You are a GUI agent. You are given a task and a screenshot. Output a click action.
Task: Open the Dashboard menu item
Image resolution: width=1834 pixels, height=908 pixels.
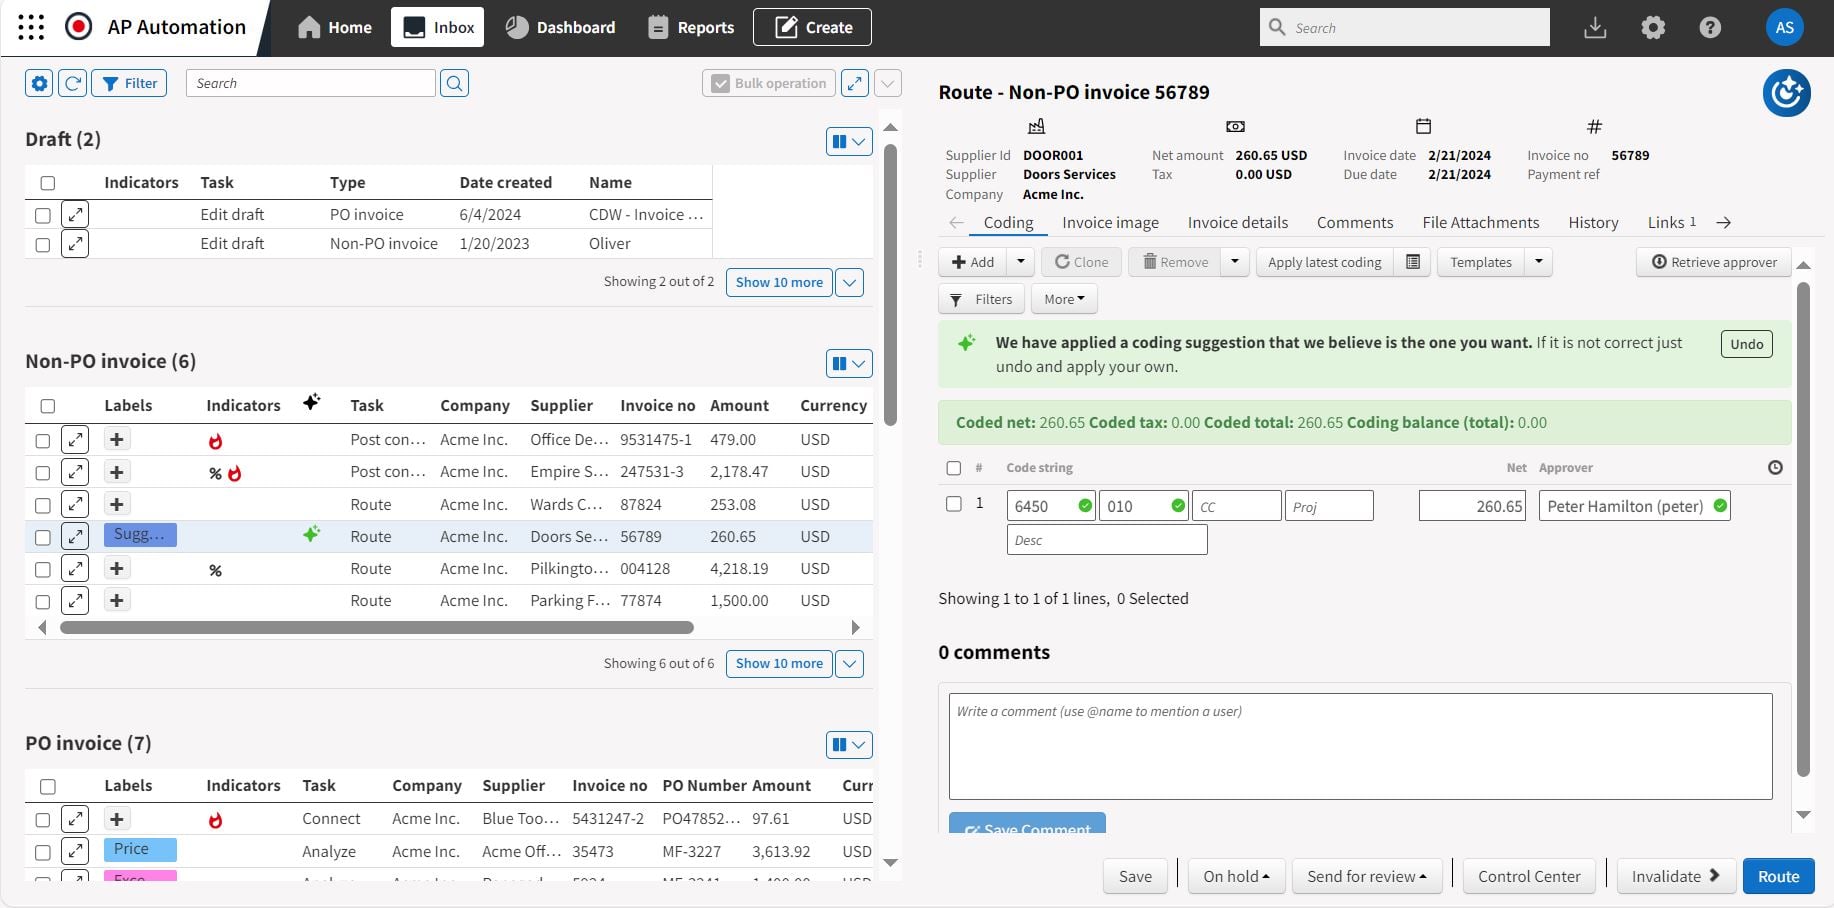561,27
